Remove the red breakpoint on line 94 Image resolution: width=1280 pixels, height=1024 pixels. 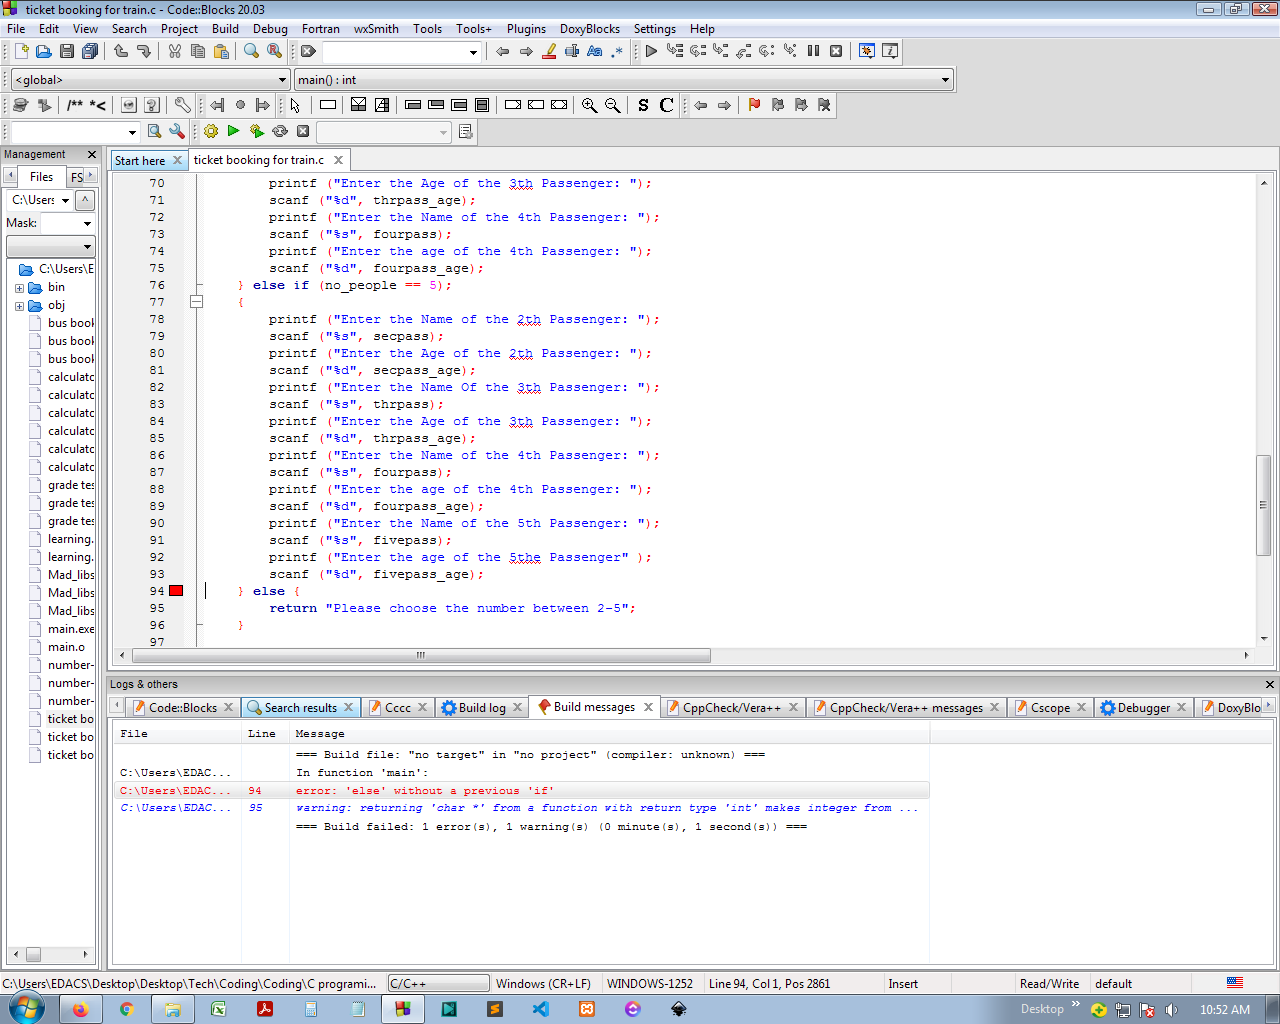tap(176, 591)
